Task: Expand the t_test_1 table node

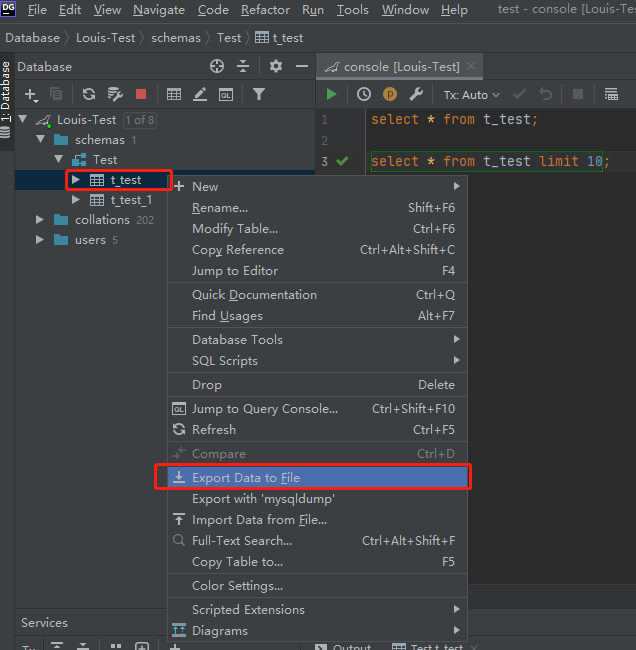Action: pos(76,200)
